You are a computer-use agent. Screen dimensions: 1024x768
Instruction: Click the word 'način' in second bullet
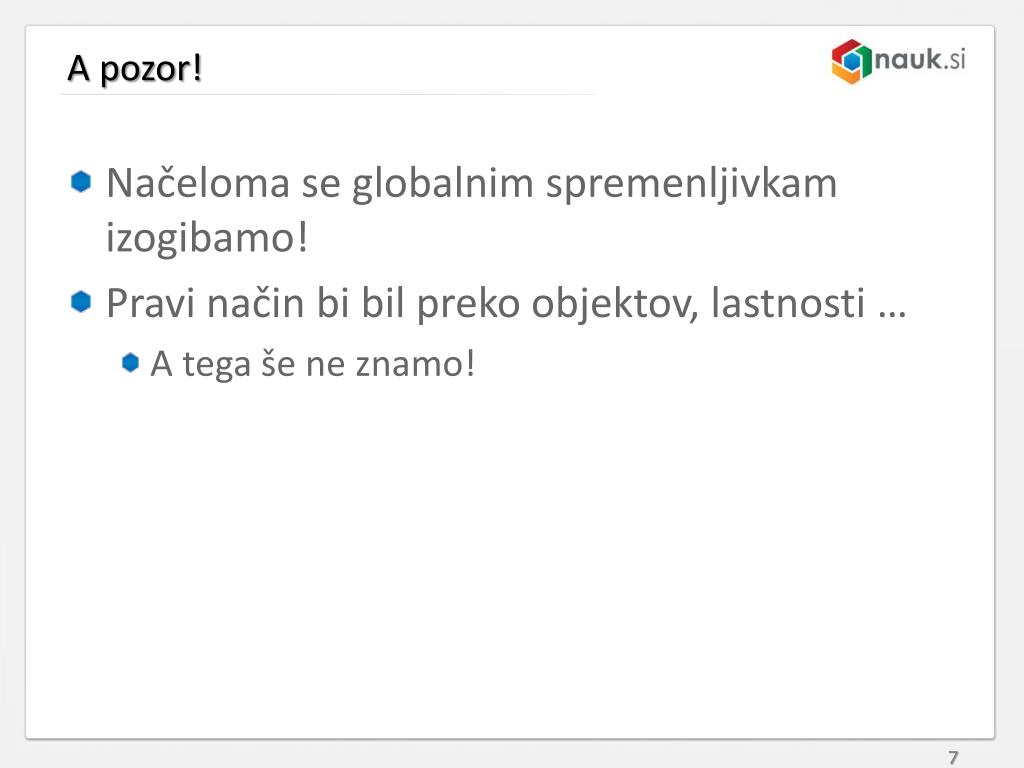(x=255, y=304)
